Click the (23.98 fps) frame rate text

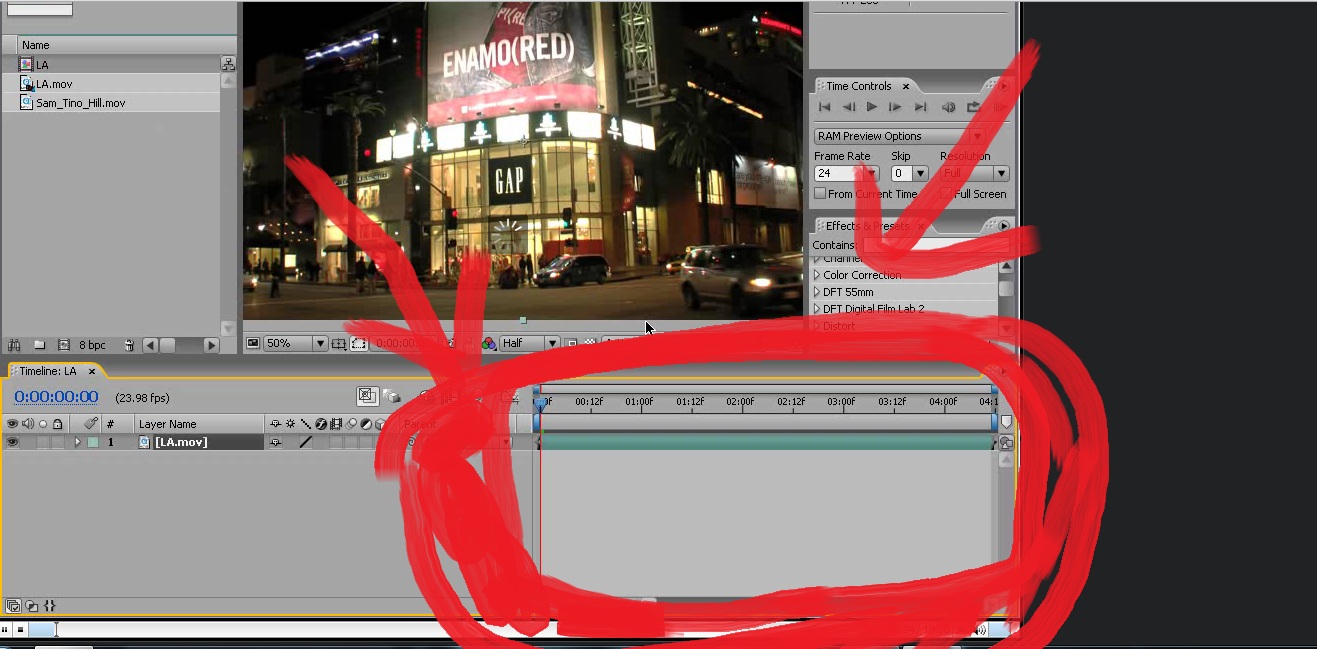(142, 398)
